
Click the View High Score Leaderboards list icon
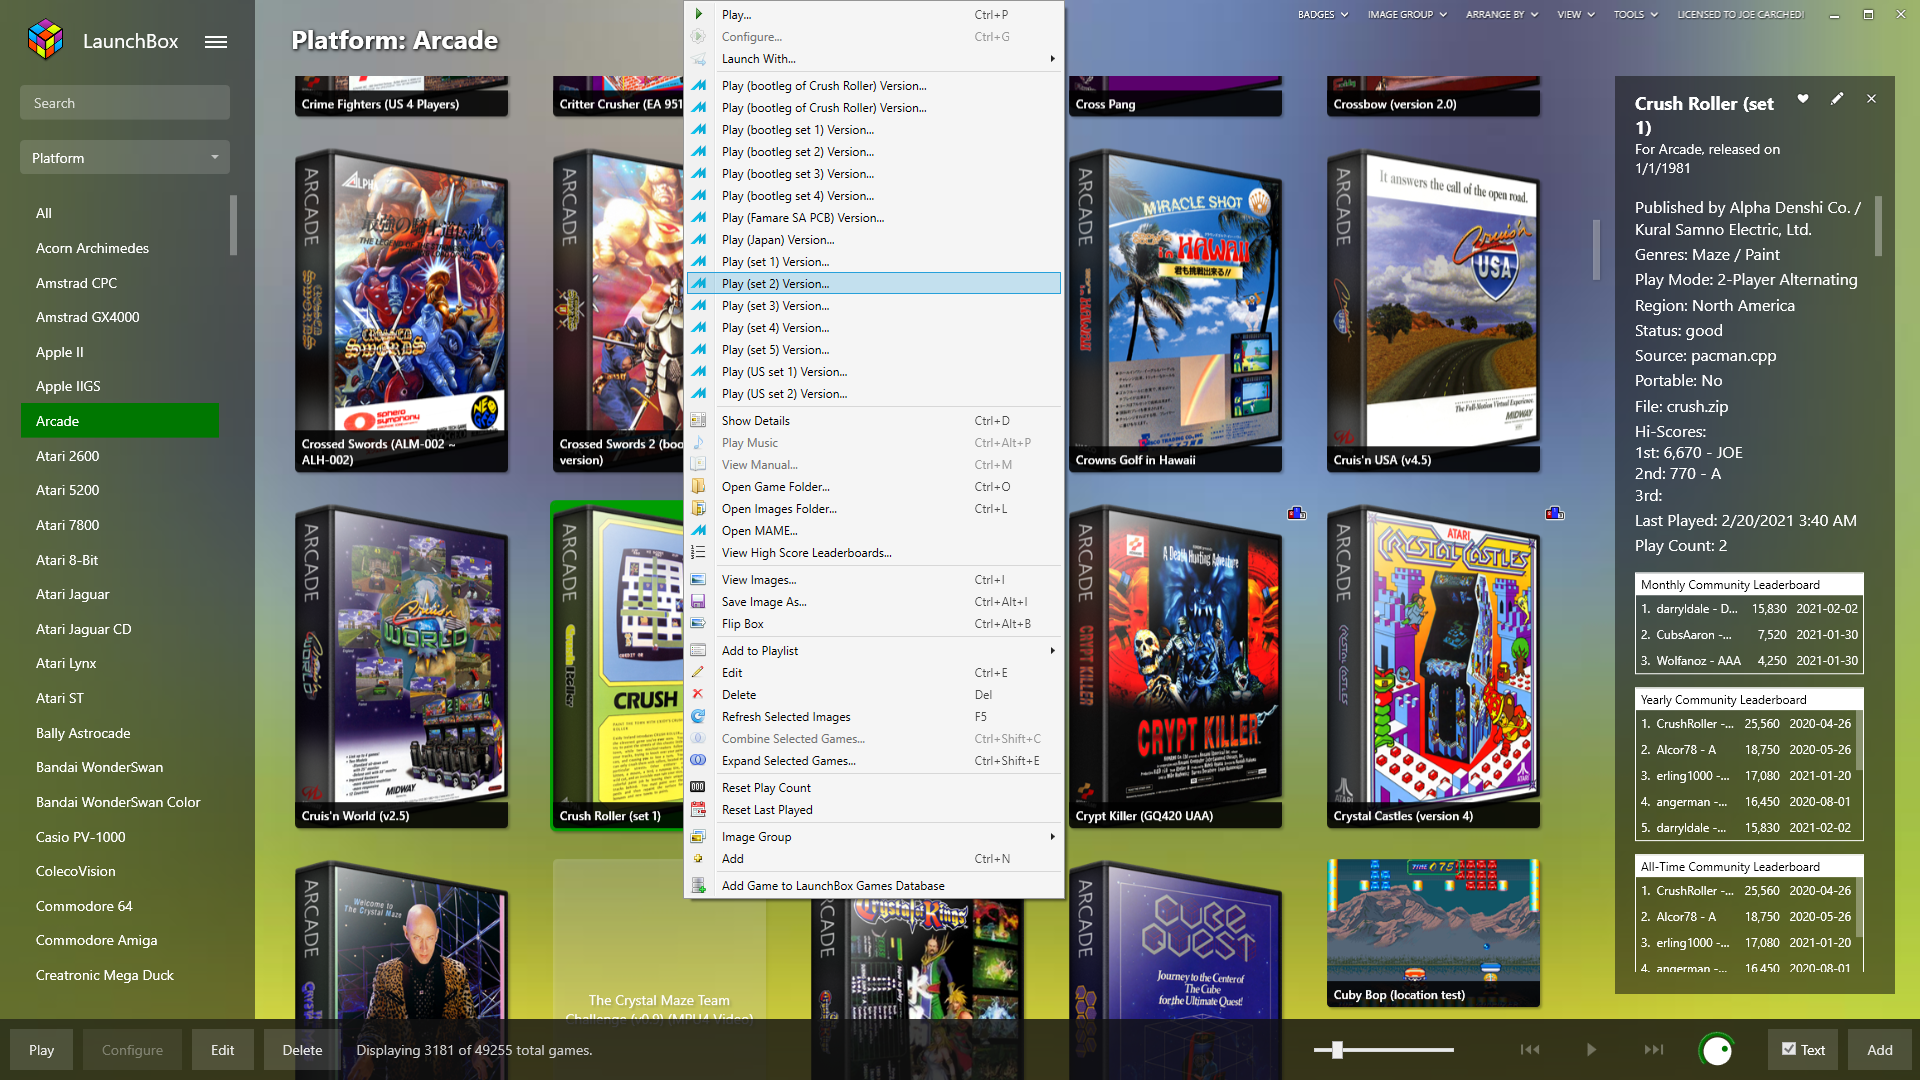click(699, 553)
